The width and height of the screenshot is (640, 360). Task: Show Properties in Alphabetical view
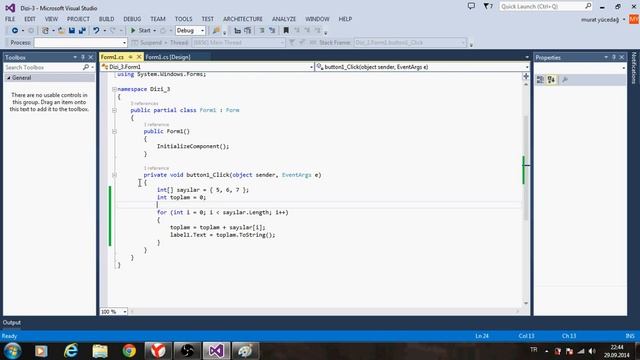point(551,80)
